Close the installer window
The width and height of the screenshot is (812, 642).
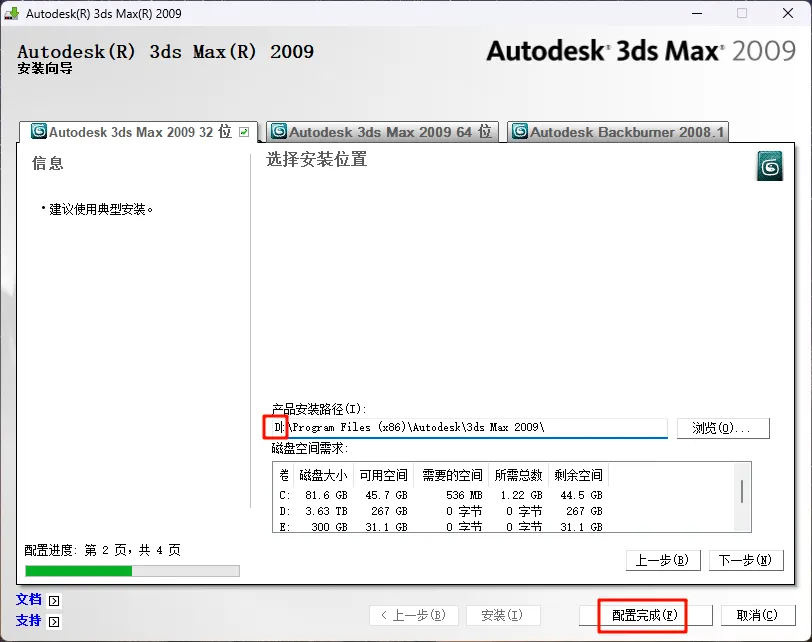point(788,13)
